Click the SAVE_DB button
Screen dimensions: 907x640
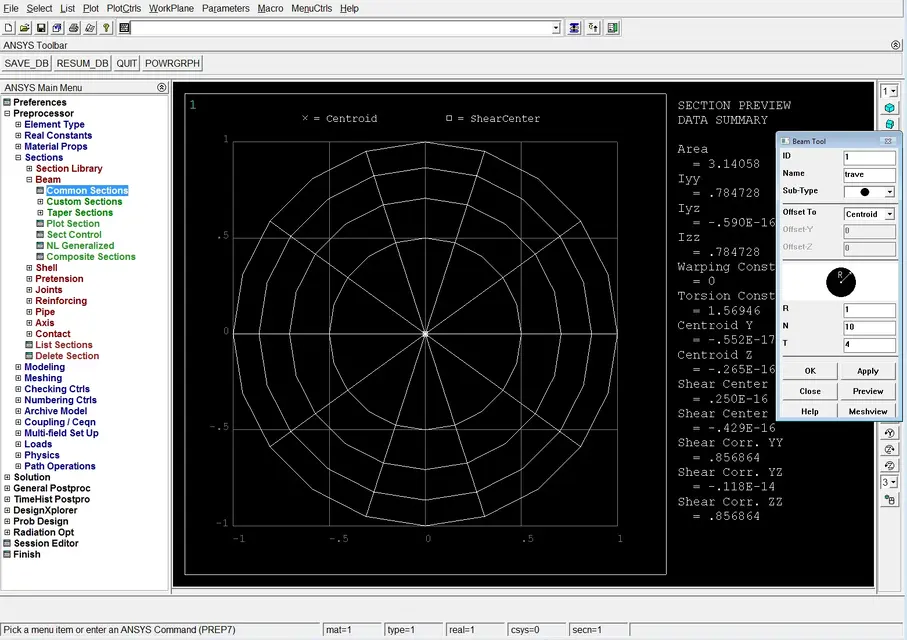[x=27, y=63]
